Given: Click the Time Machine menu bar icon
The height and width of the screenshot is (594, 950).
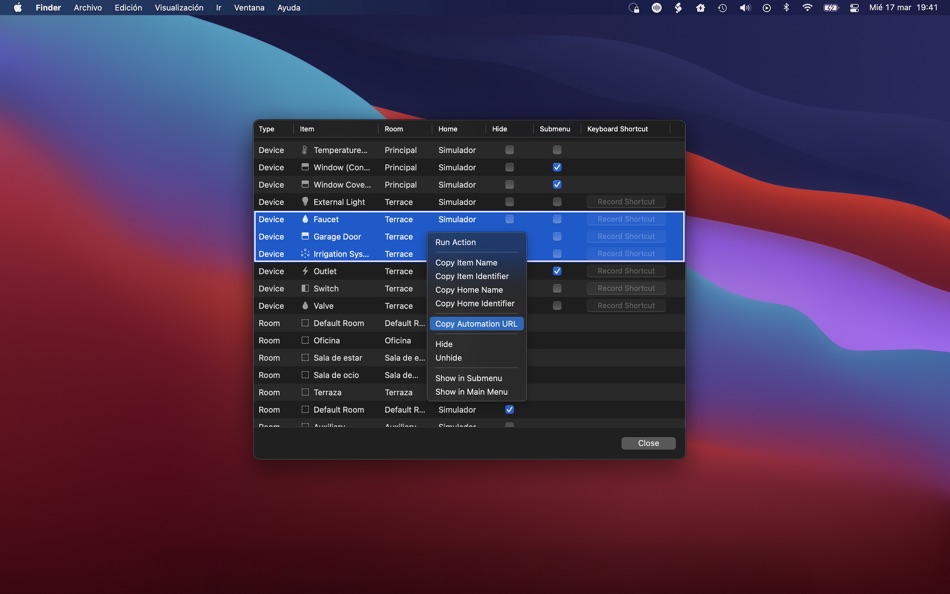Looking at the screenshot, I should [722, 8].
